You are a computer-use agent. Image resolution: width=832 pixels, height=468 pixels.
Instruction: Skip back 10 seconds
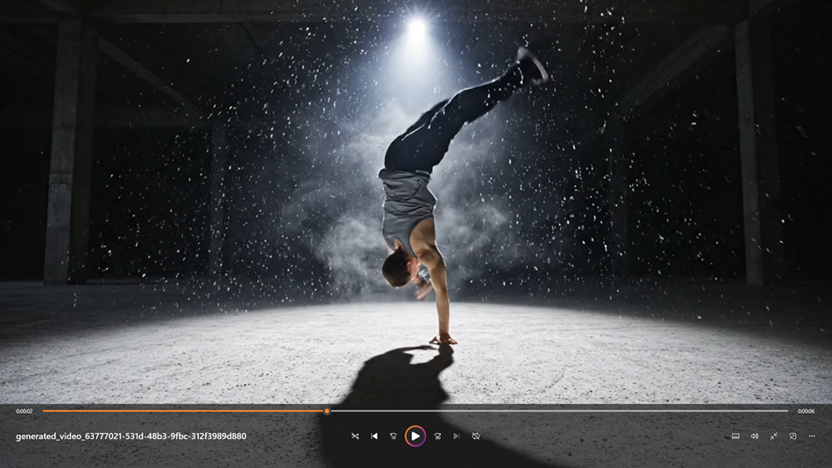394,436
